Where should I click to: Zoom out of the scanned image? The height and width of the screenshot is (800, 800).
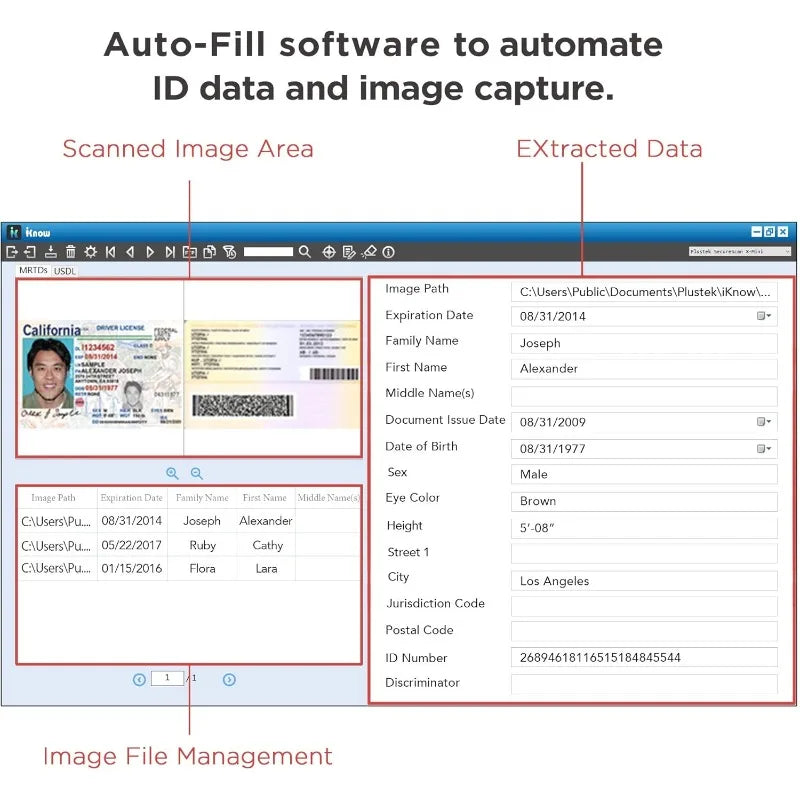[196, 473]
